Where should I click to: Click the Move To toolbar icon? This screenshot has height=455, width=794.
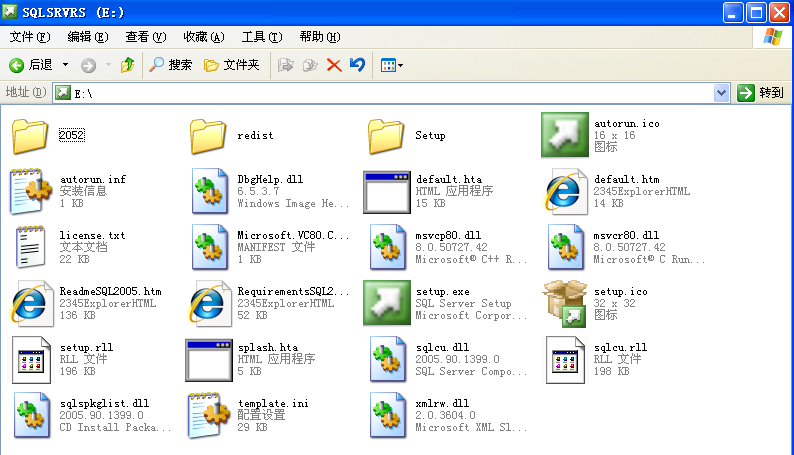[286, 65]
